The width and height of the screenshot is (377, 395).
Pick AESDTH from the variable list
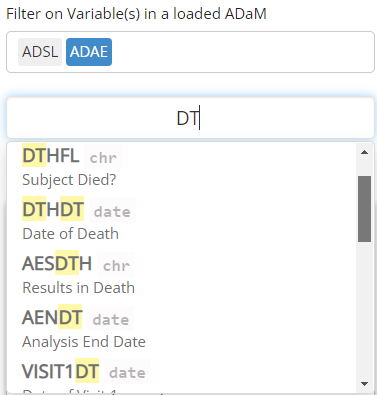coord(182,274)
